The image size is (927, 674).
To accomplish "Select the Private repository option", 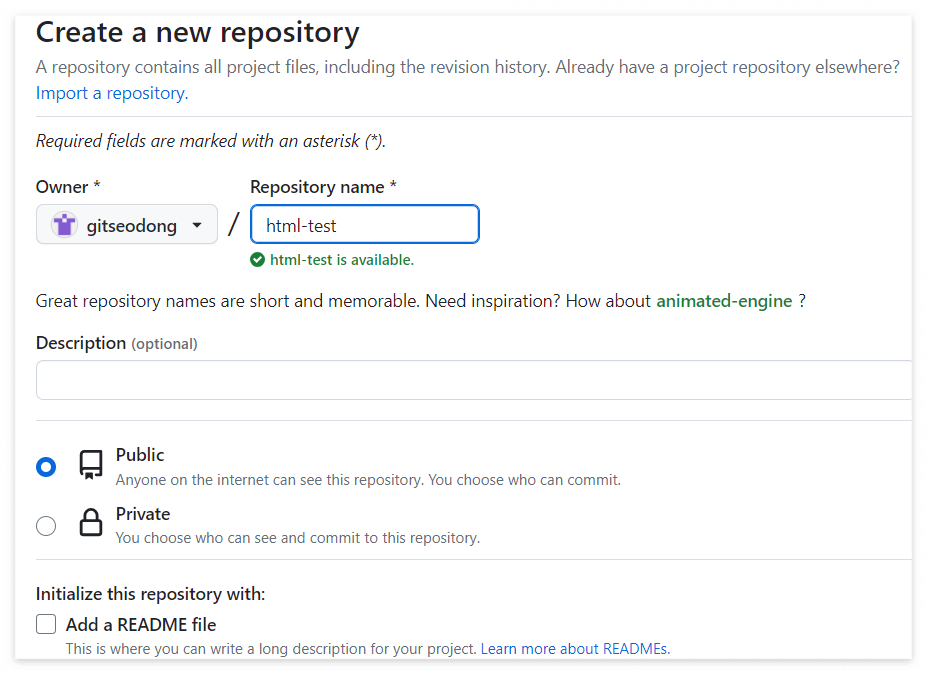I will [x=46, y=525].
